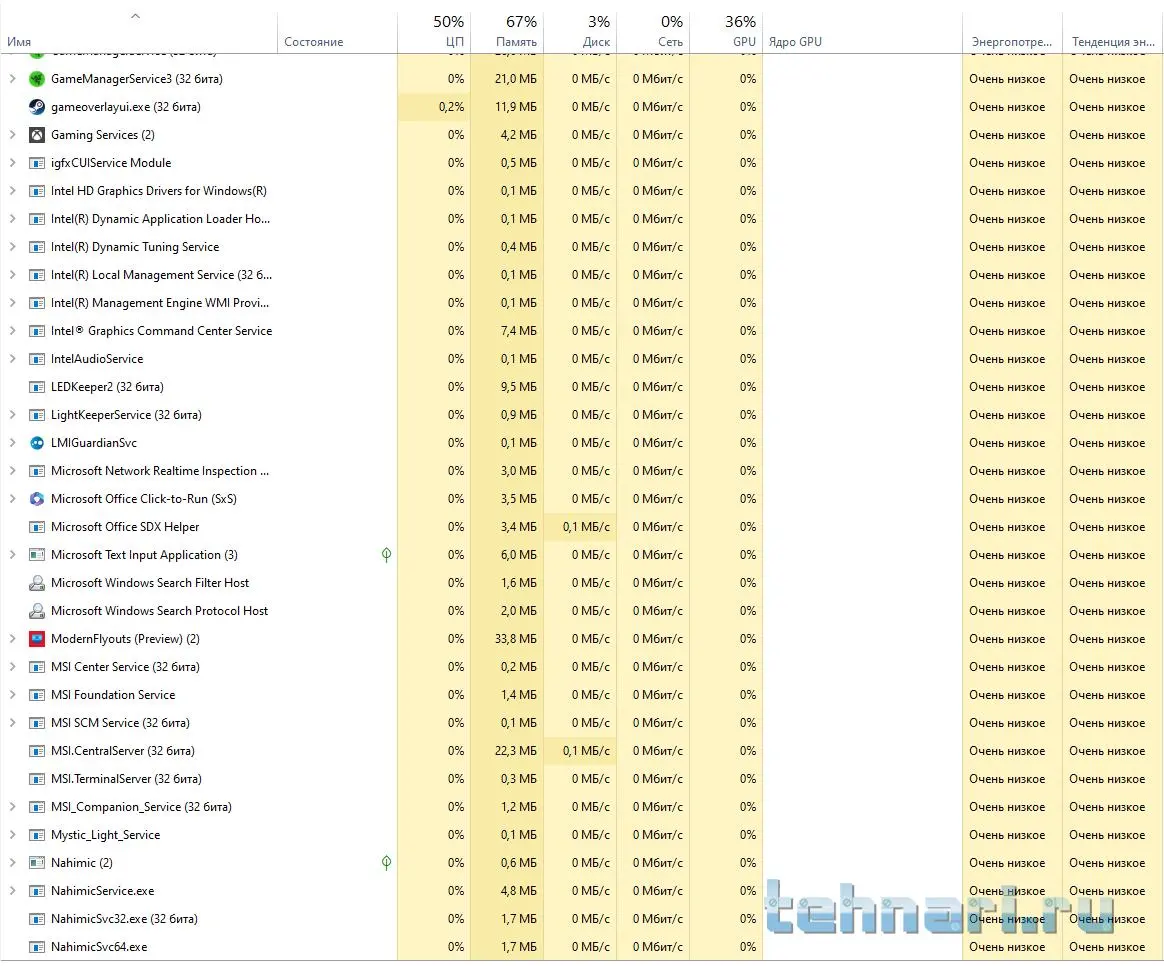Click the Microsoft Office SDX Helper icon
Viewport: 1164px width, 966px height.
pos(36,527)
